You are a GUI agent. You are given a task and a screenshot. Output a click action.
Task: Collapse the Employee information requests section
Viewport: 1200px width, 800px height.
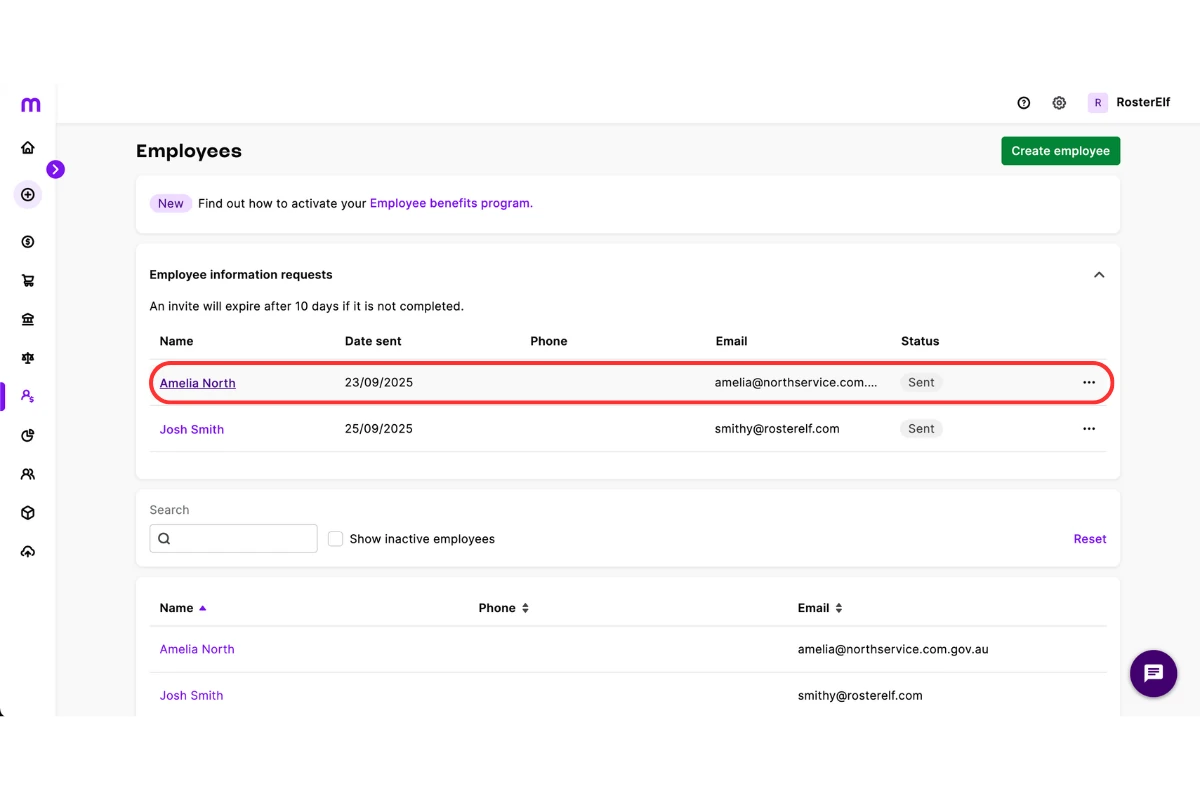1099,275
